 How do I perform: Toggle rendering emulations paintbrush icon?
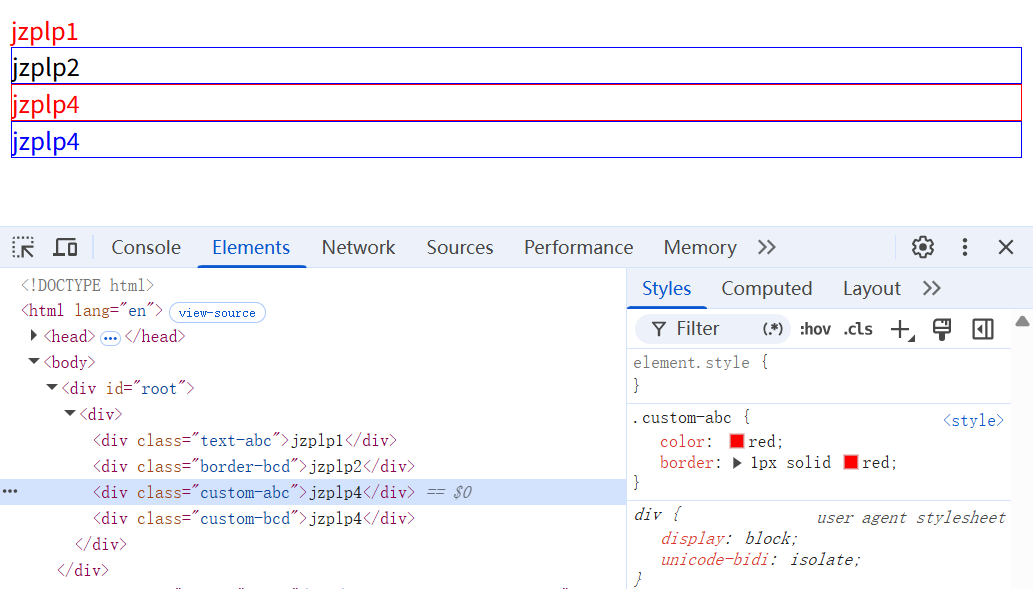click(942, 329)
